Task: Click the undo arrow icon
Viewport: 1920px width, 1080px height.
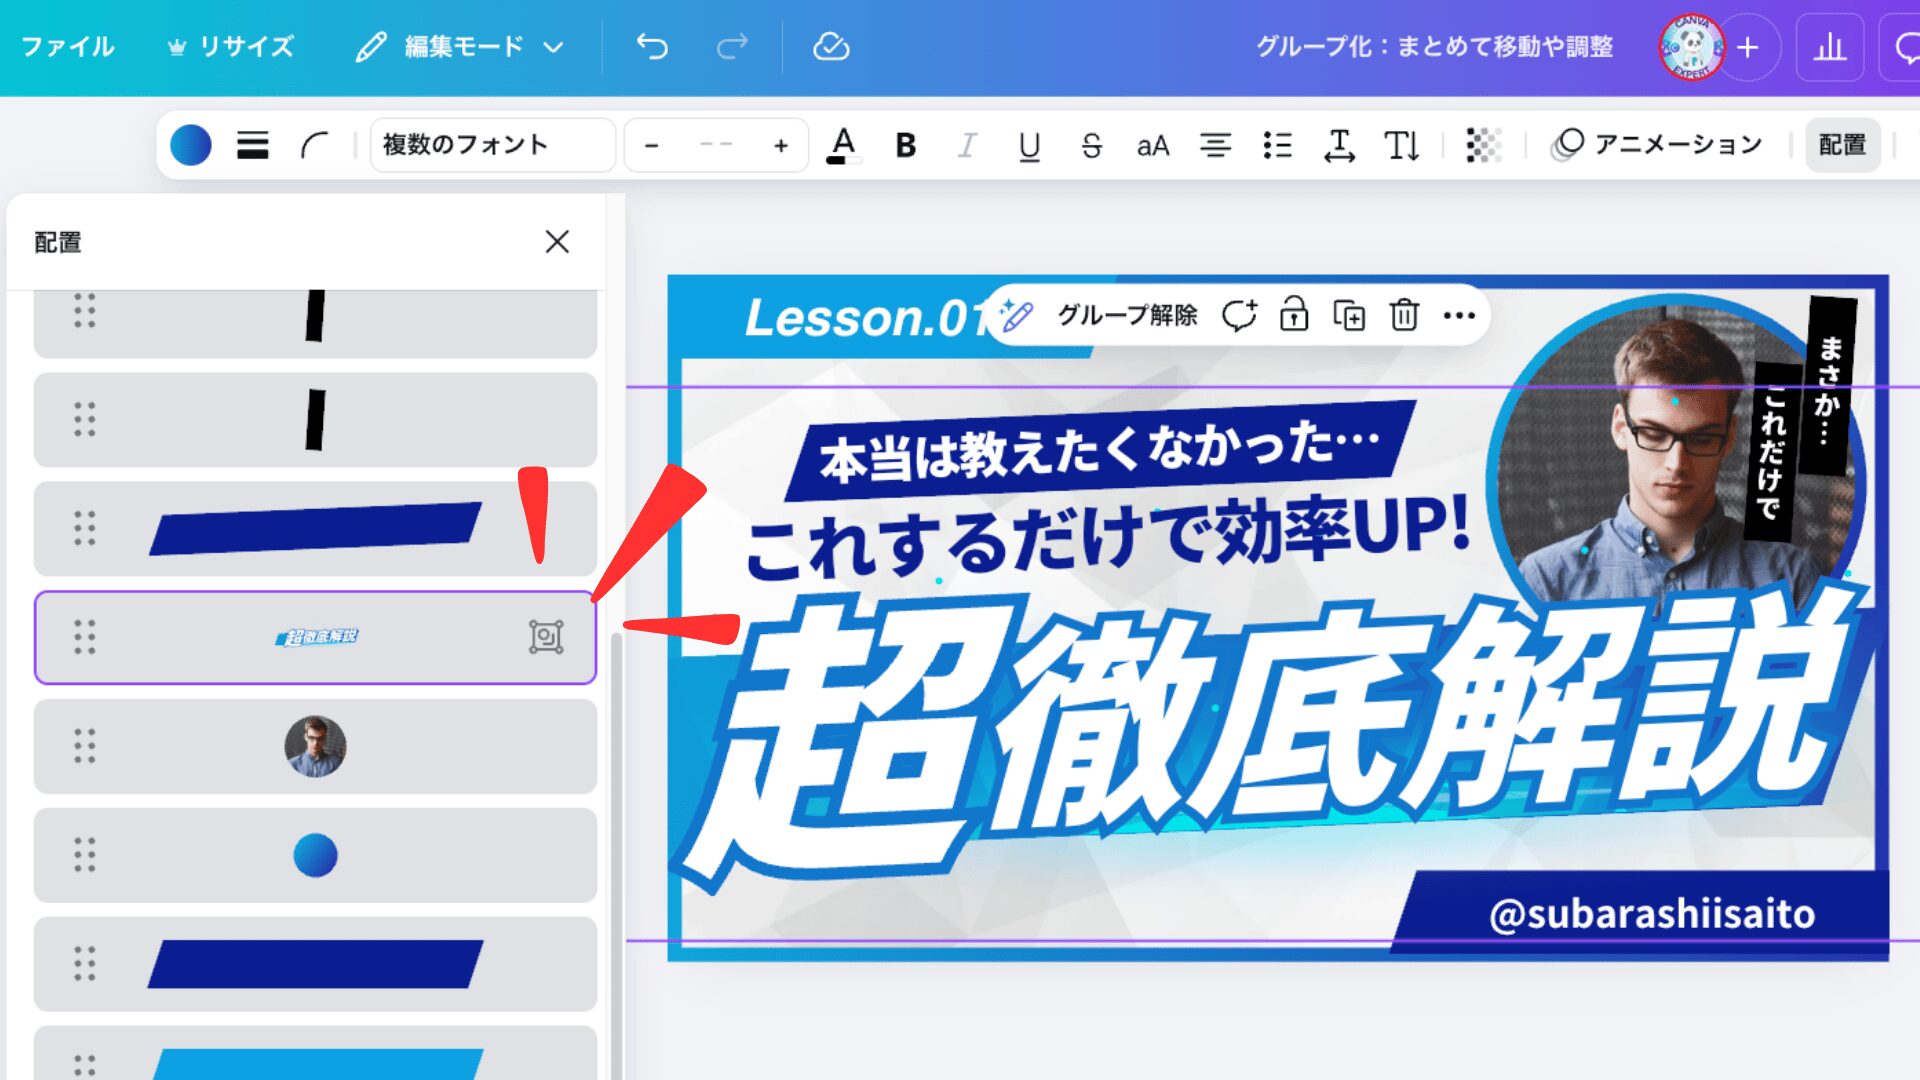Action: point(652,47)
